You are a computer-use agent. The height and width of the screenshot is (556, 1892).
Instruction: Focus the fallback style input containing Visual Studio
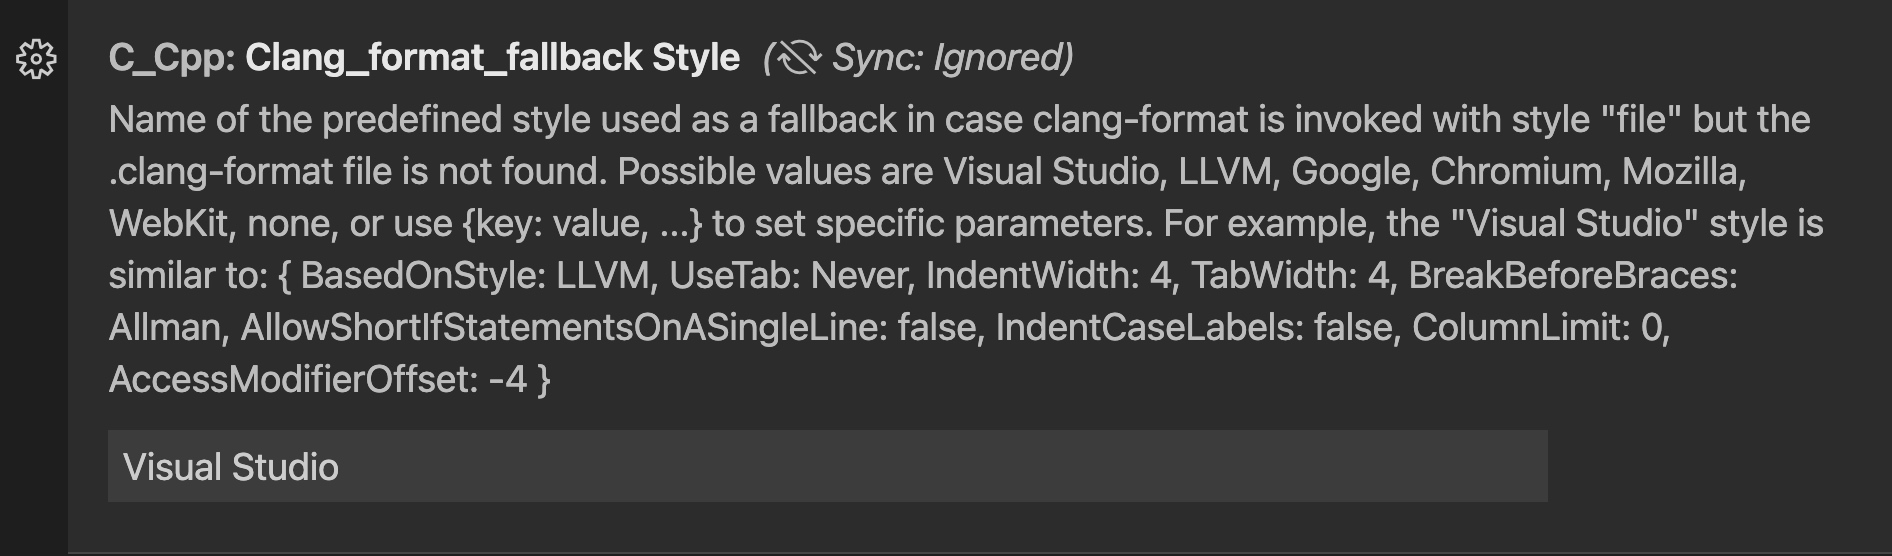coord(827,467)
